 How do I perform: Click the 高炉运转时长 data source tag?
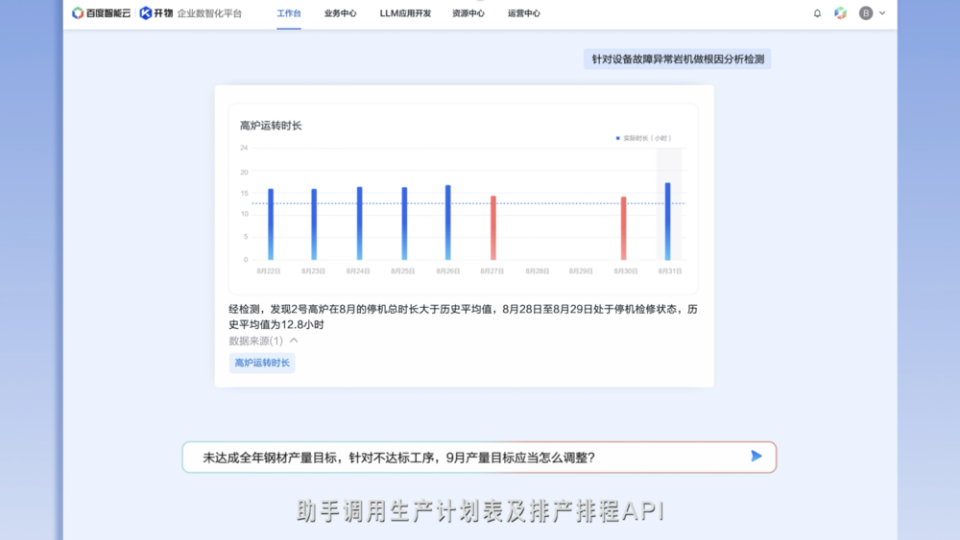point(262,363)
